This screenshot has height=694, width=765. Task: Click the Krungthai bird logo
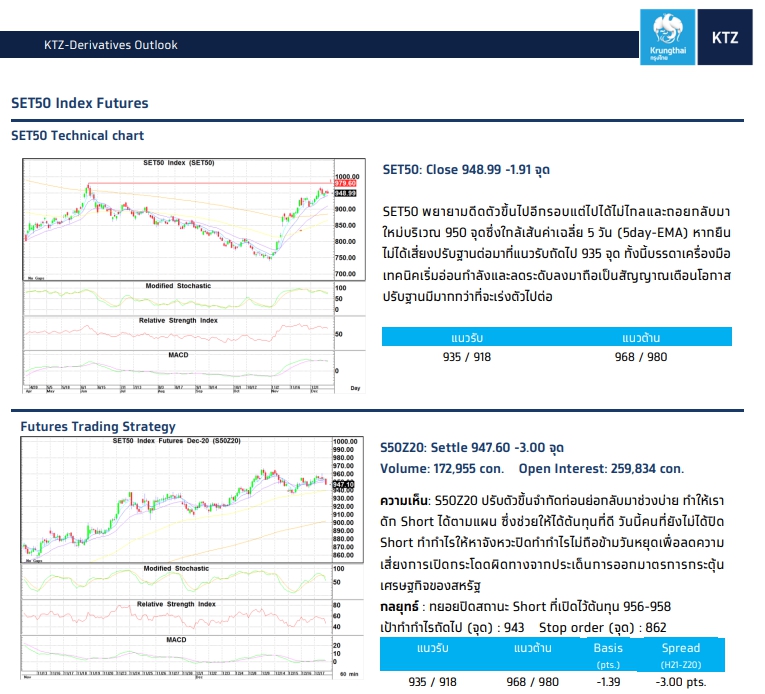(667, 37)
